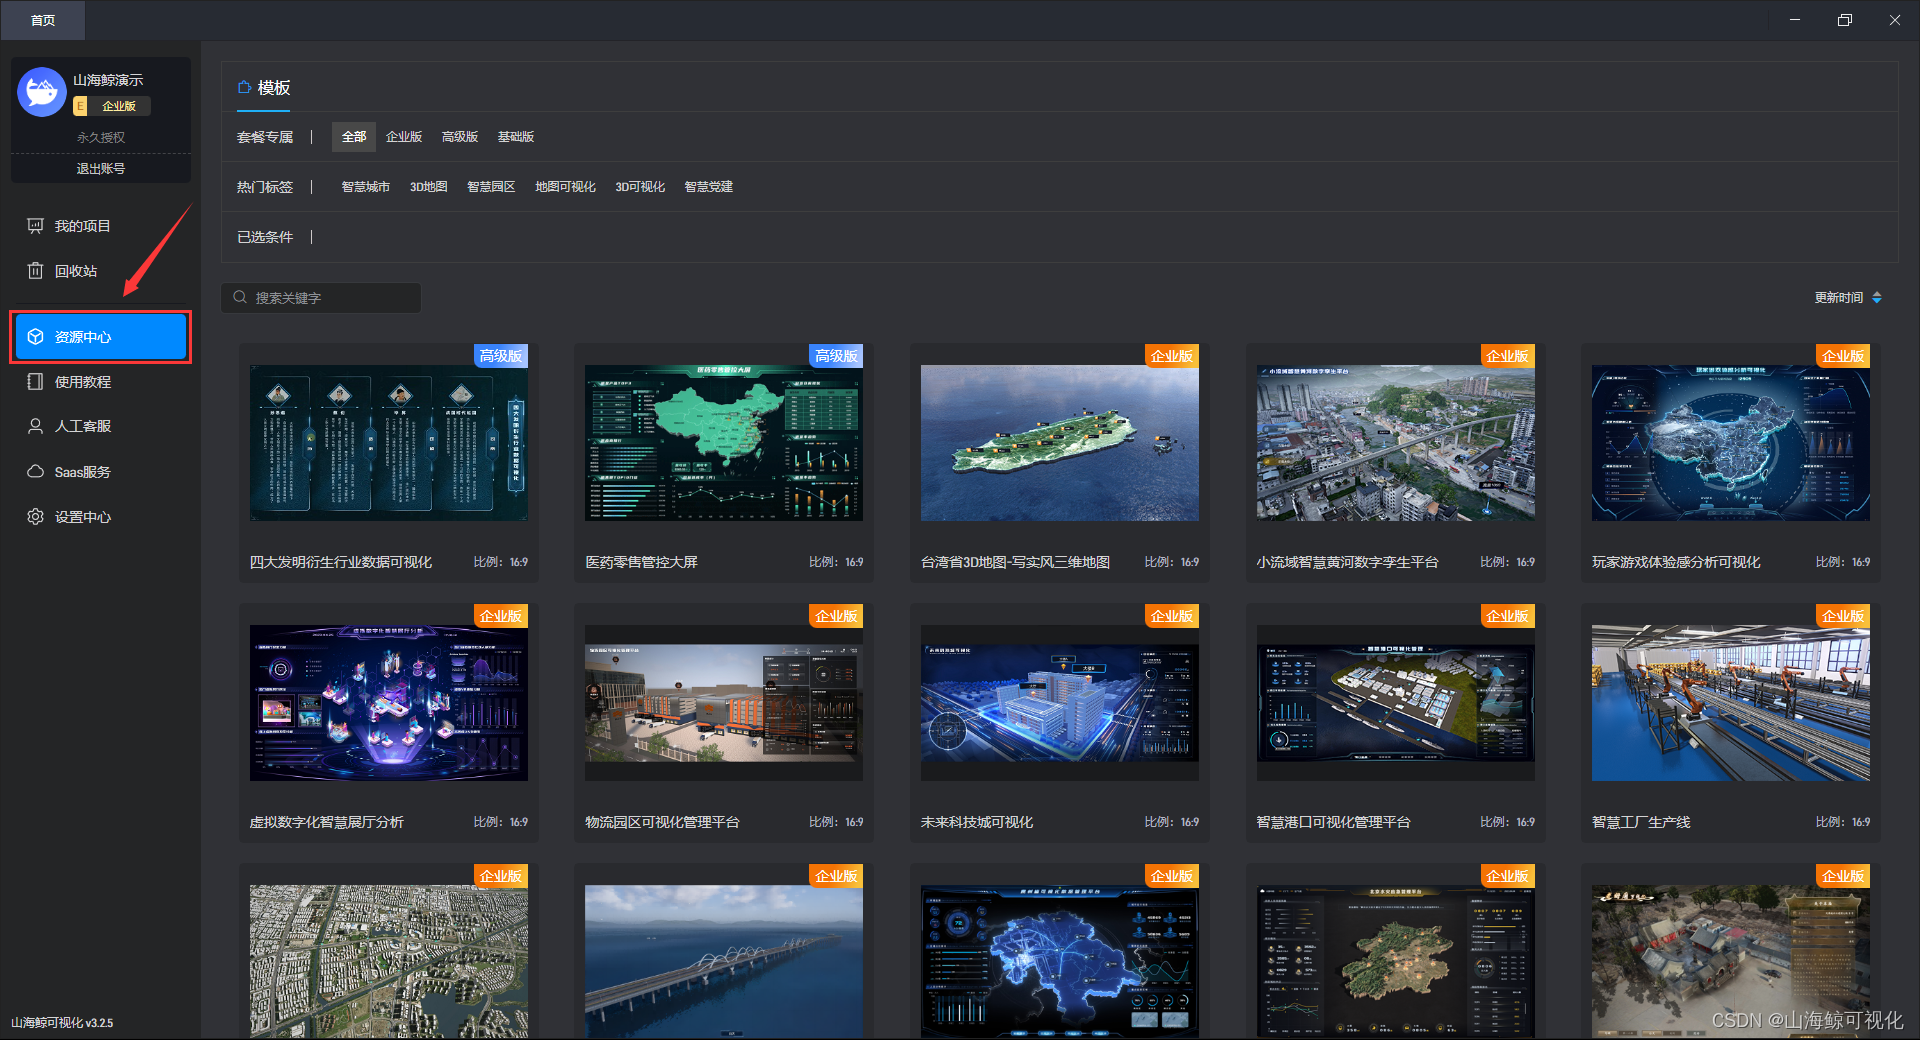Select the 3D可视化 hot tag
The width and height of the screenshot is (1920, 1040).
(x=640, y=187)
